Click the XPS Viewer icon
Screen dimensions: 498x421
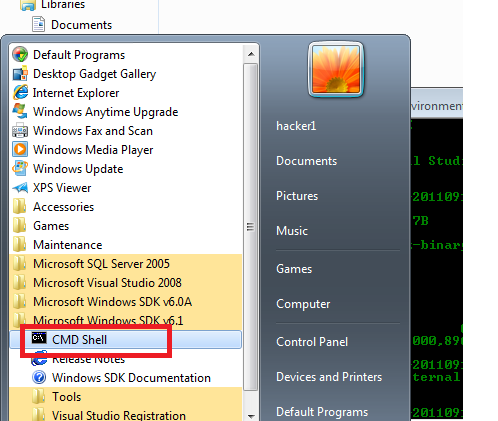[20, 188]
